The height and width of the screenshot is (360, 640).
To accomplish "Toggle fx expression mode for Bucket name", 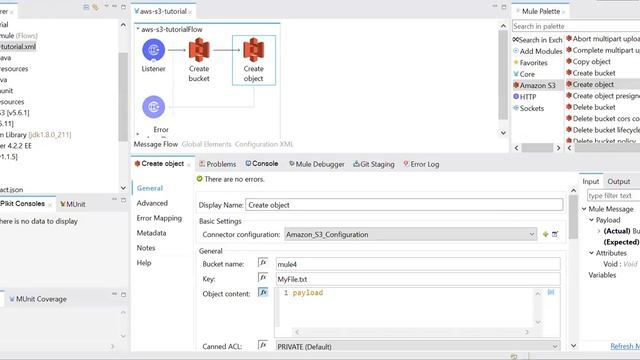I will (263, 262).
